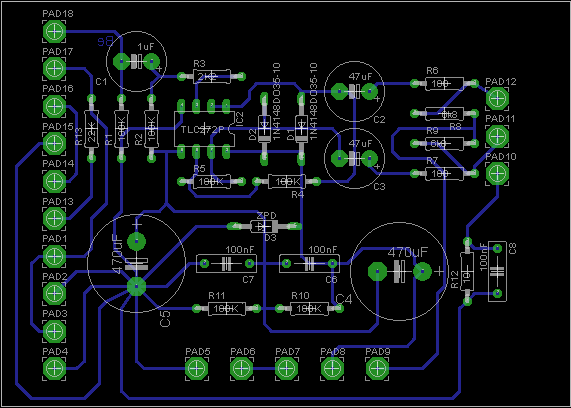This screenshot has width=571, height=408.
Task: Click the 470uF capacitor C4
Action: click(399, 271)
